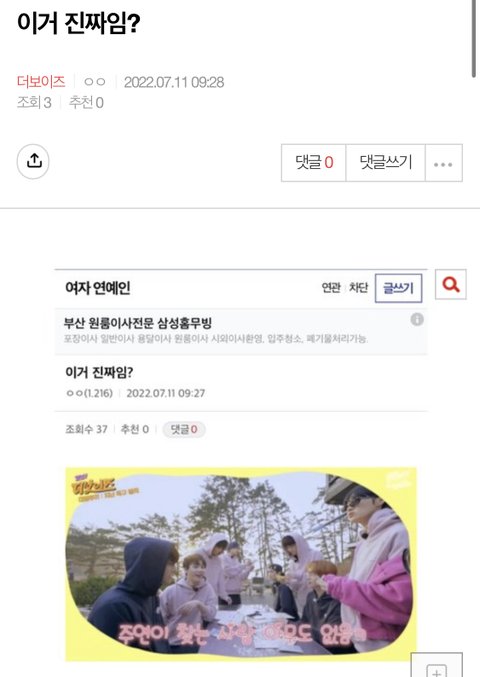Tap the share upload icon

(x=33, y=161)
